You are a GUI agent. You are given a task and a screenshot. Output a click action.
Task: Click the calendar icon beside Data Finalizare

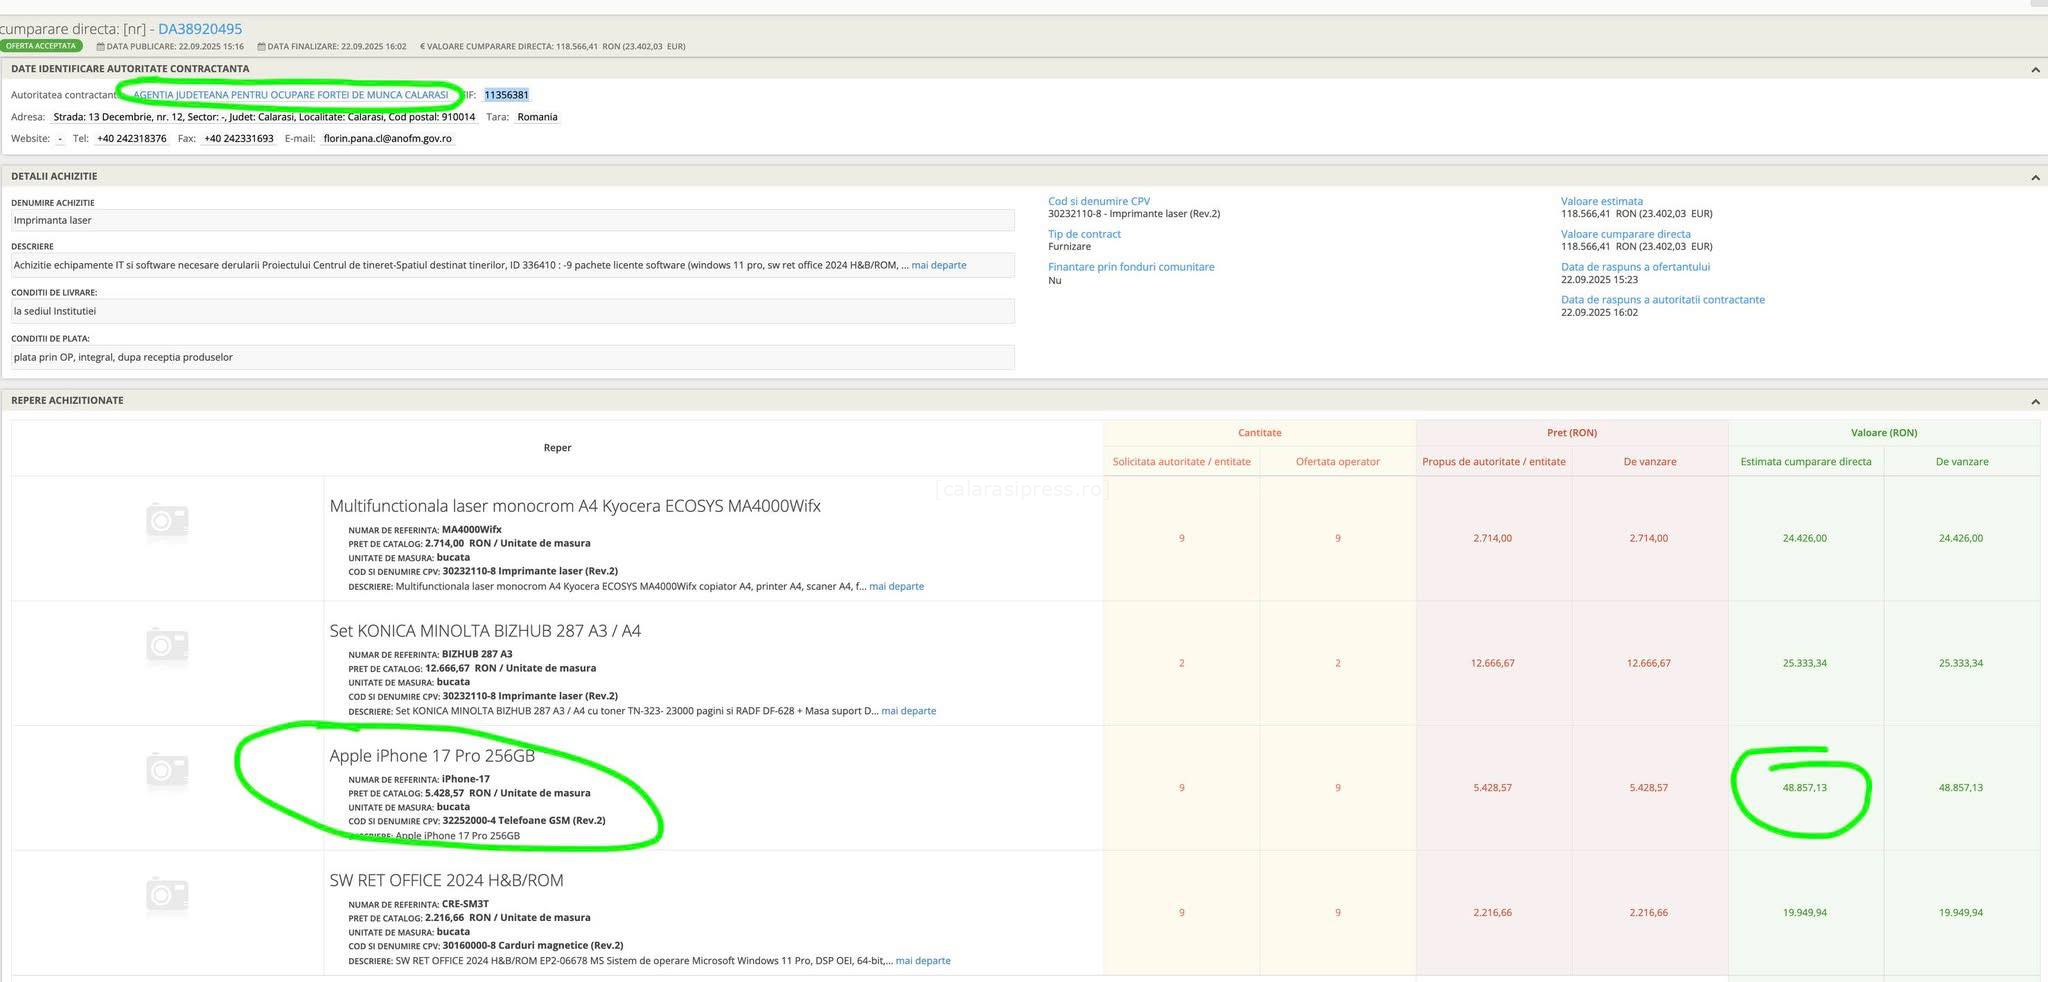tap(261, 47)
